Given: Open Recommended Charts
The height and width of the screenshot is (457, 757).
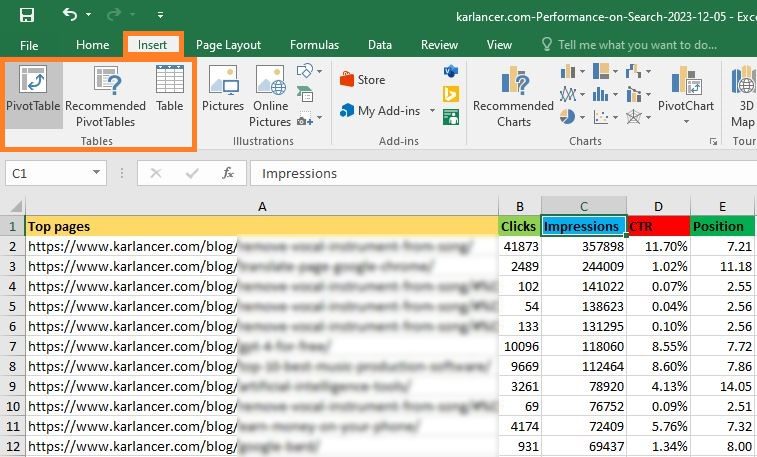Looking at the screenshot, I should [x=514, y=97].
